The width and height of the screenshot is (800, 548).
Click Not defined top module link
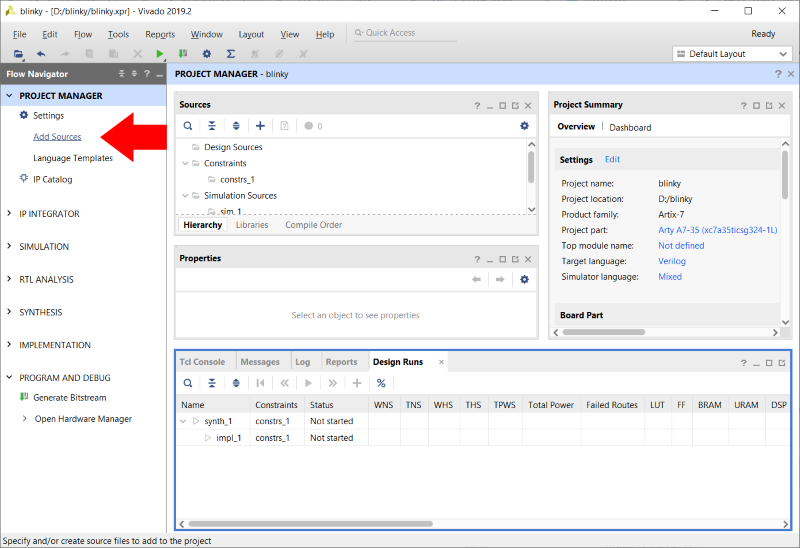(x=681, y=245)
